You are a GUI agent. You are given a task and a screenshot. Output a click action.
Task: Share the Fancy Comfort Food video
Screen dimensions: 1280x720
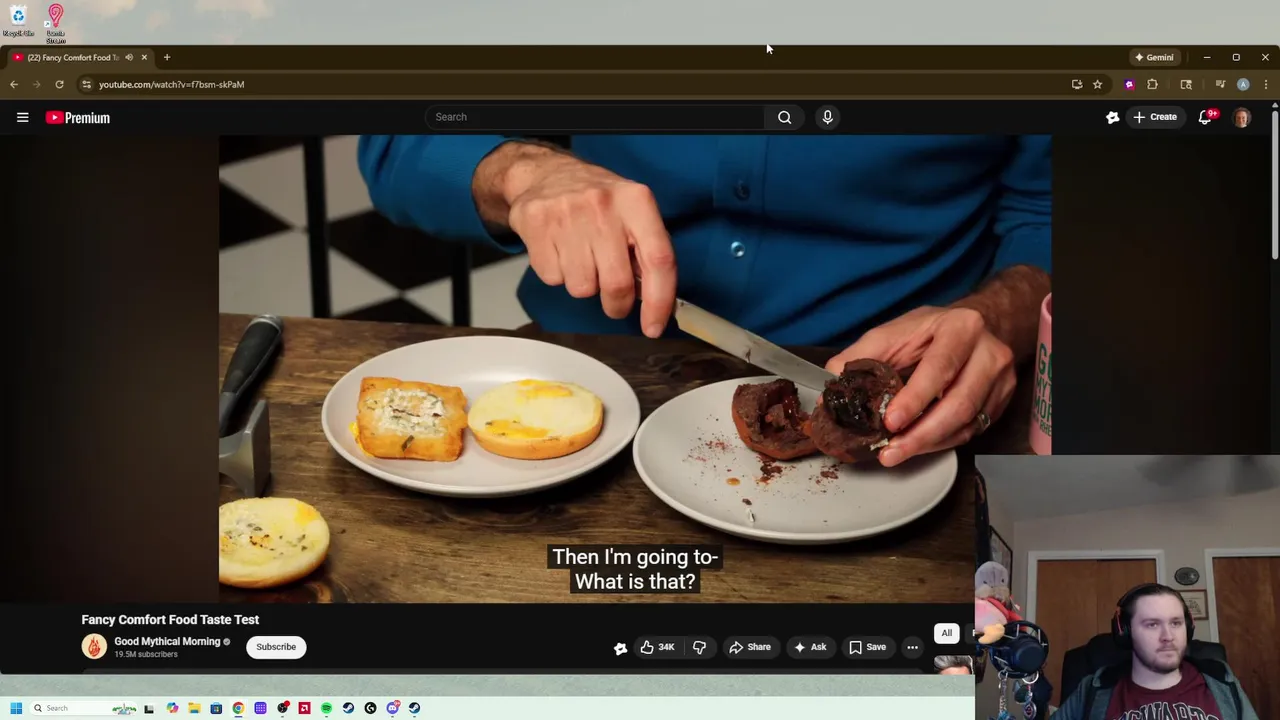[x=750, y=647]
